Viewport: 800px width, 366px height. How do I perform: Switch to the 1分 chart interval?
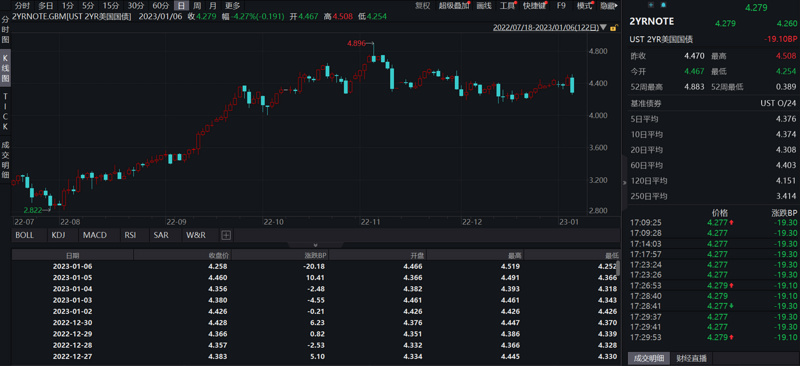point(67,6)
